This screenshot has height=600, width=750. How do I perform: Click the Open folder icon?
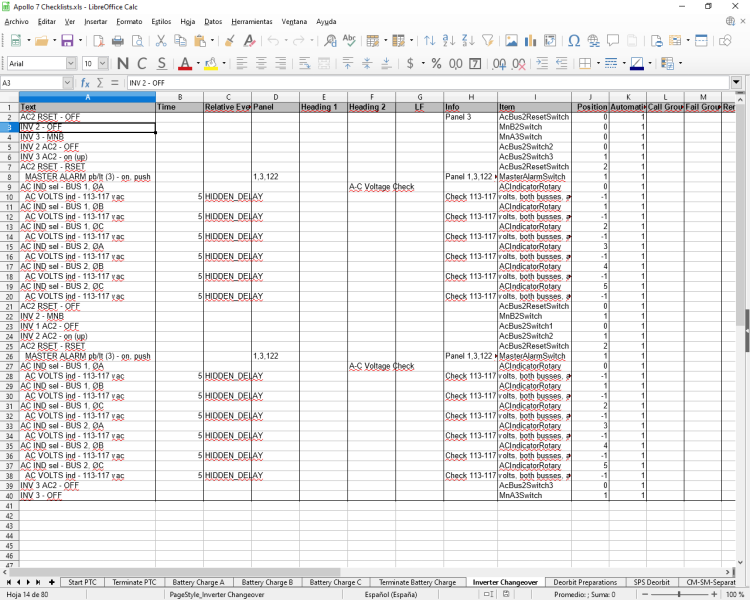(x=42, y=41)
